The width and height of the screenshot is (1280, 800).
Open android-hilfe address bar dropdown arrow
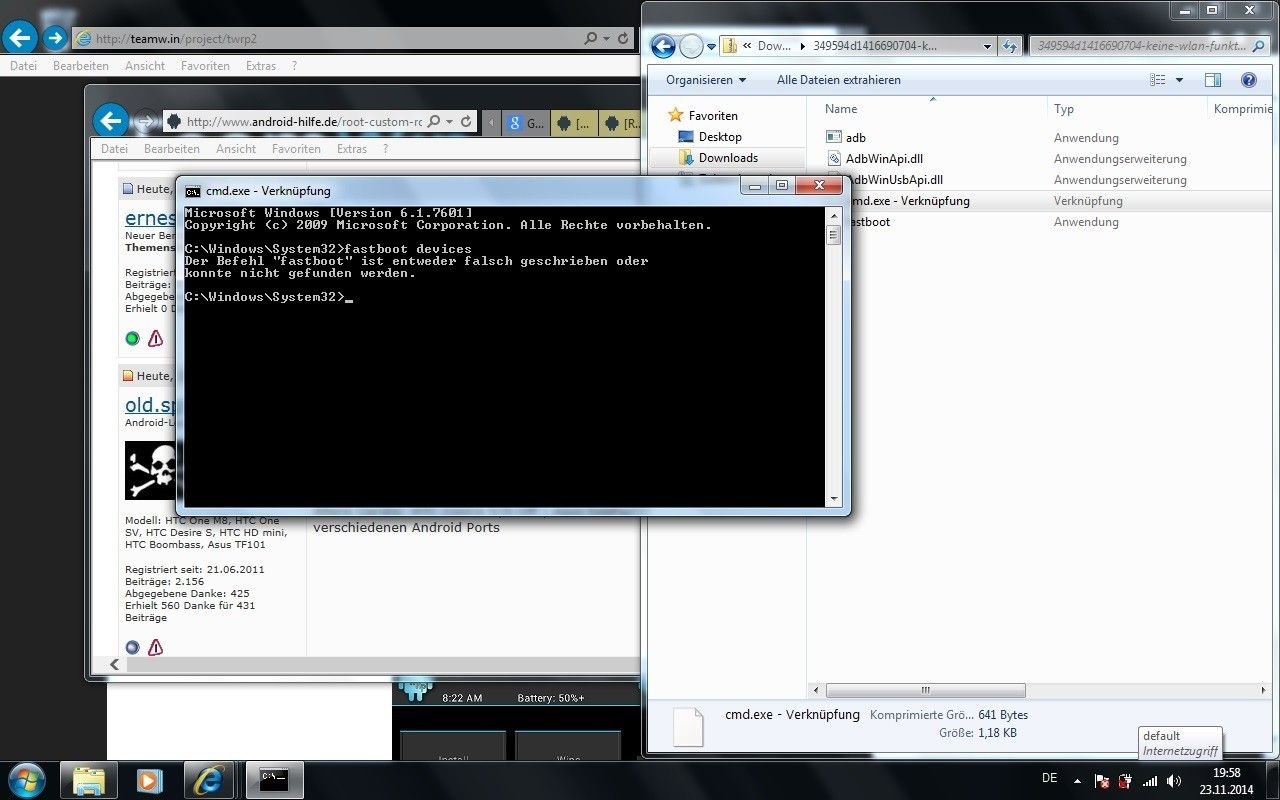tap(449, 122)
